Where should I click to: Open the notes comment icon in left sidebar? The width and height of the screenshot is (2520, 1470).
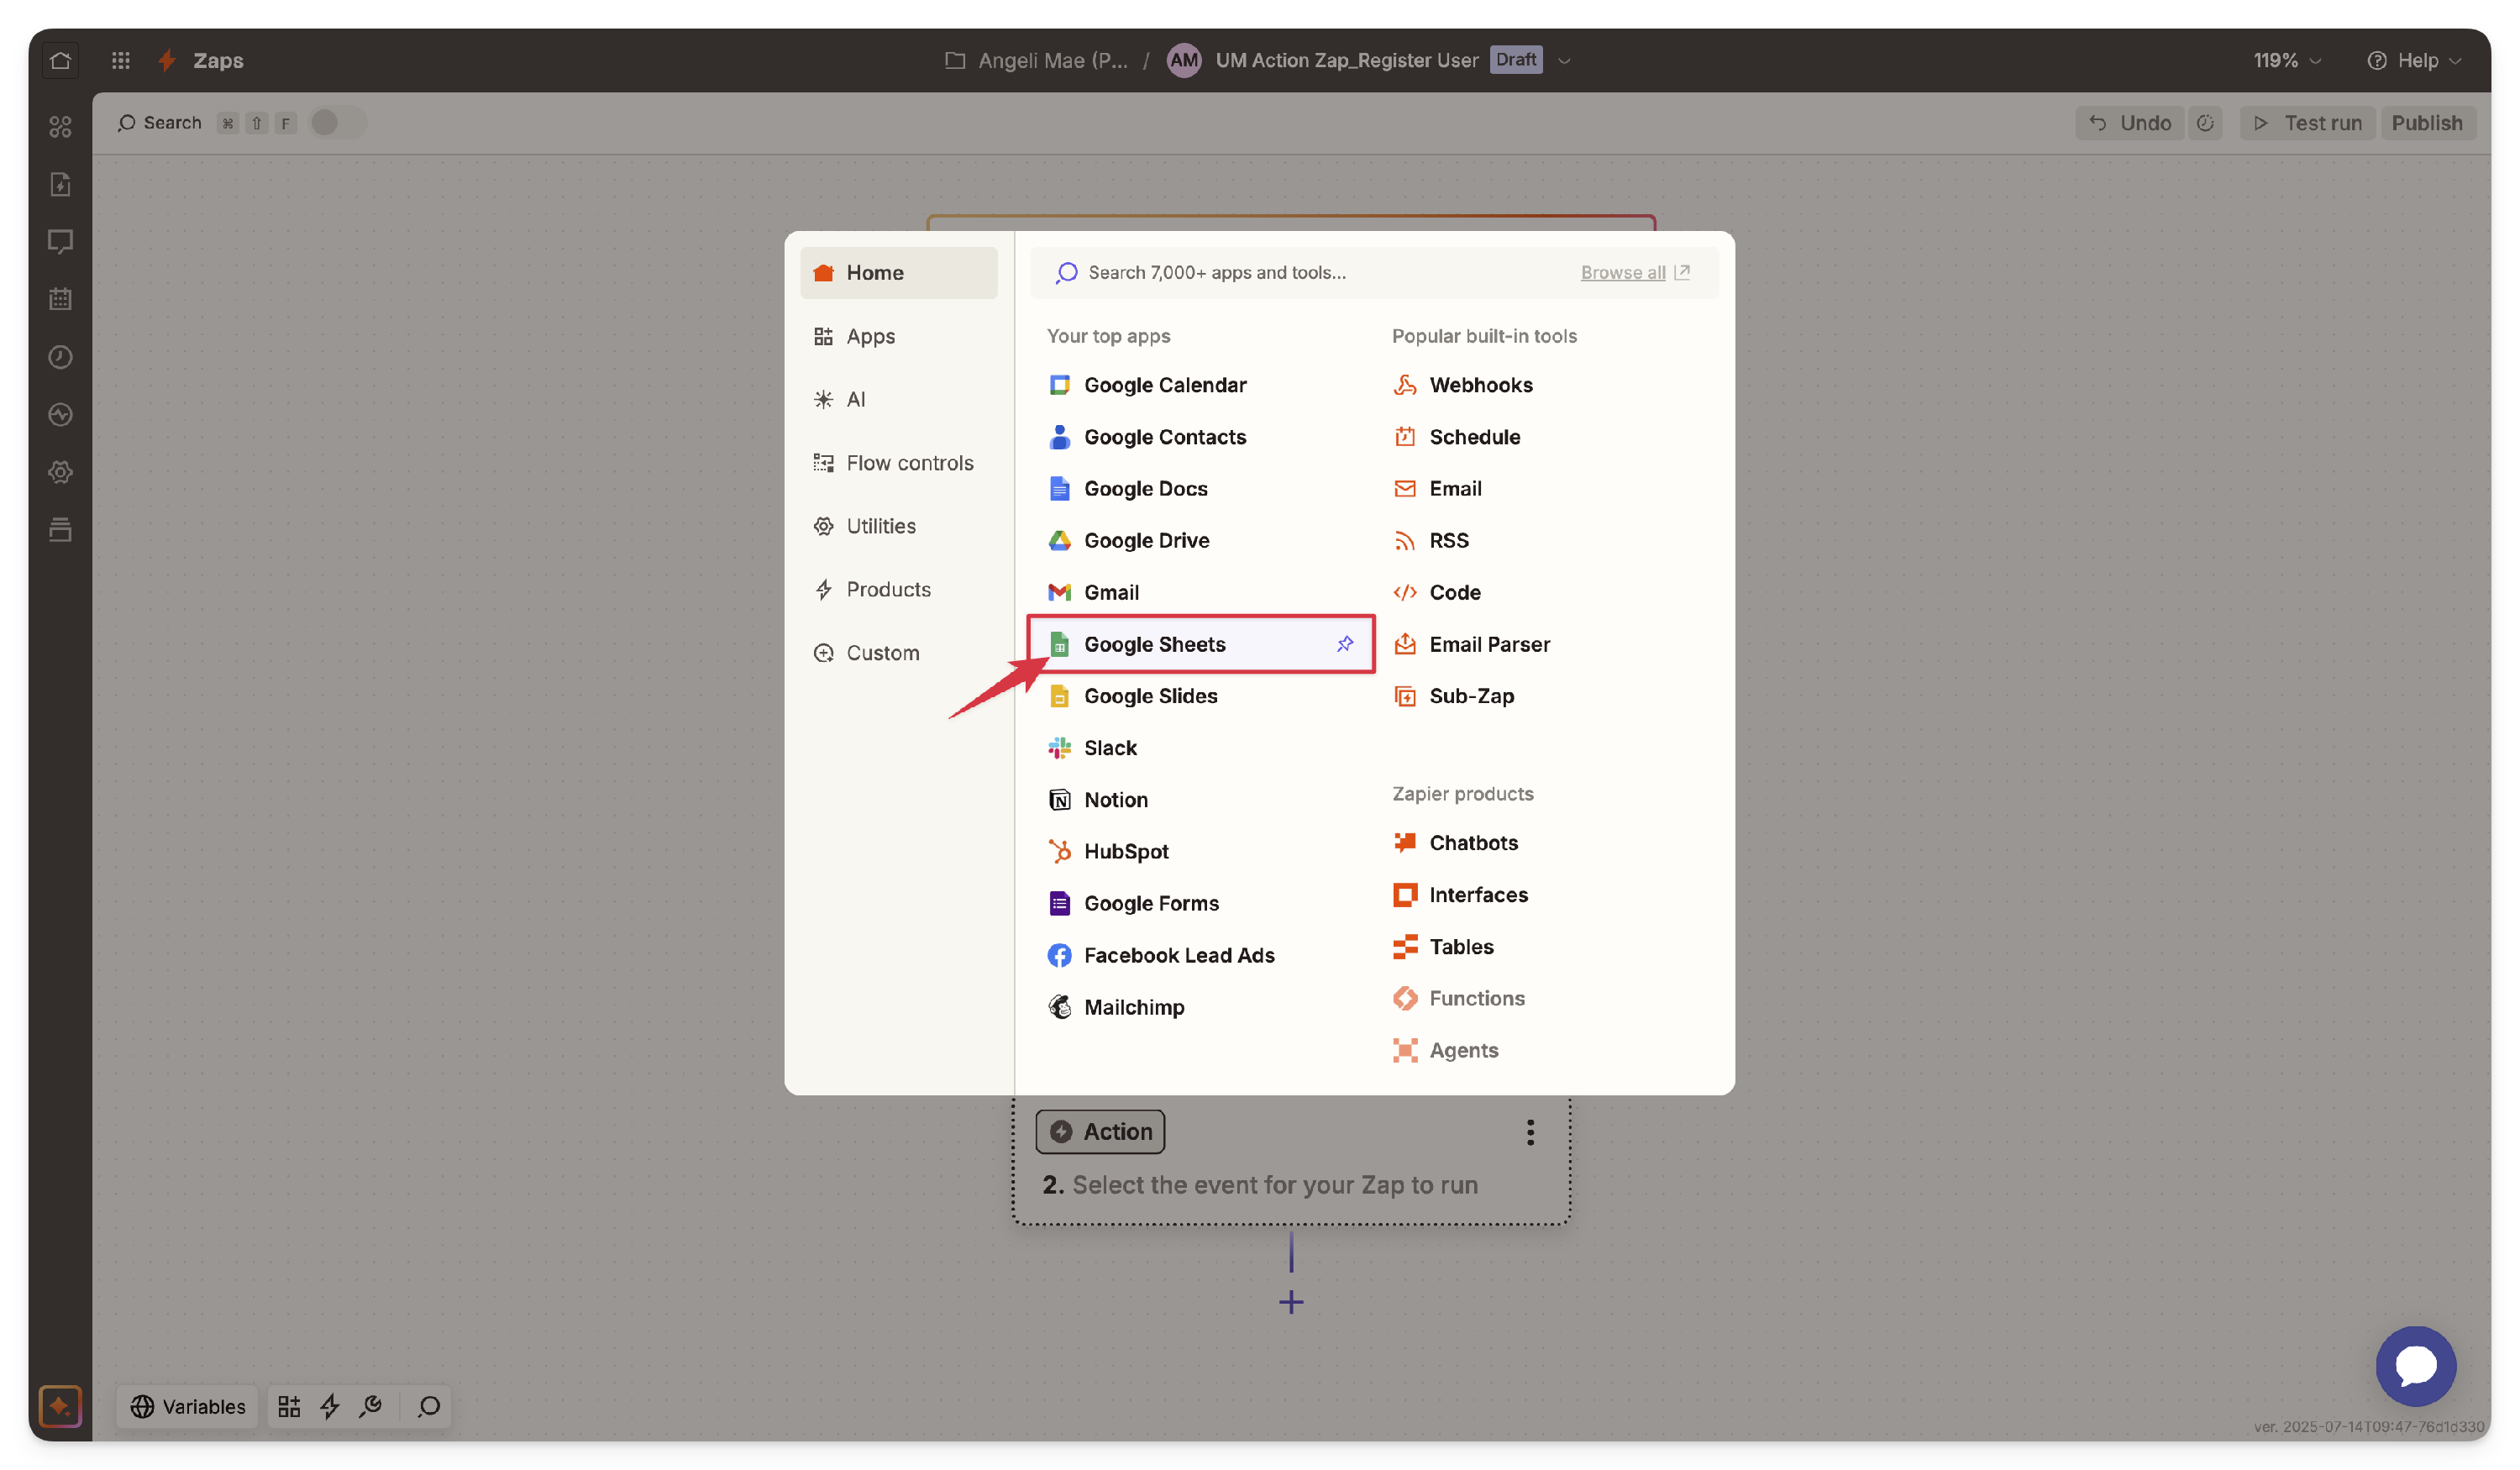point(60,241)
